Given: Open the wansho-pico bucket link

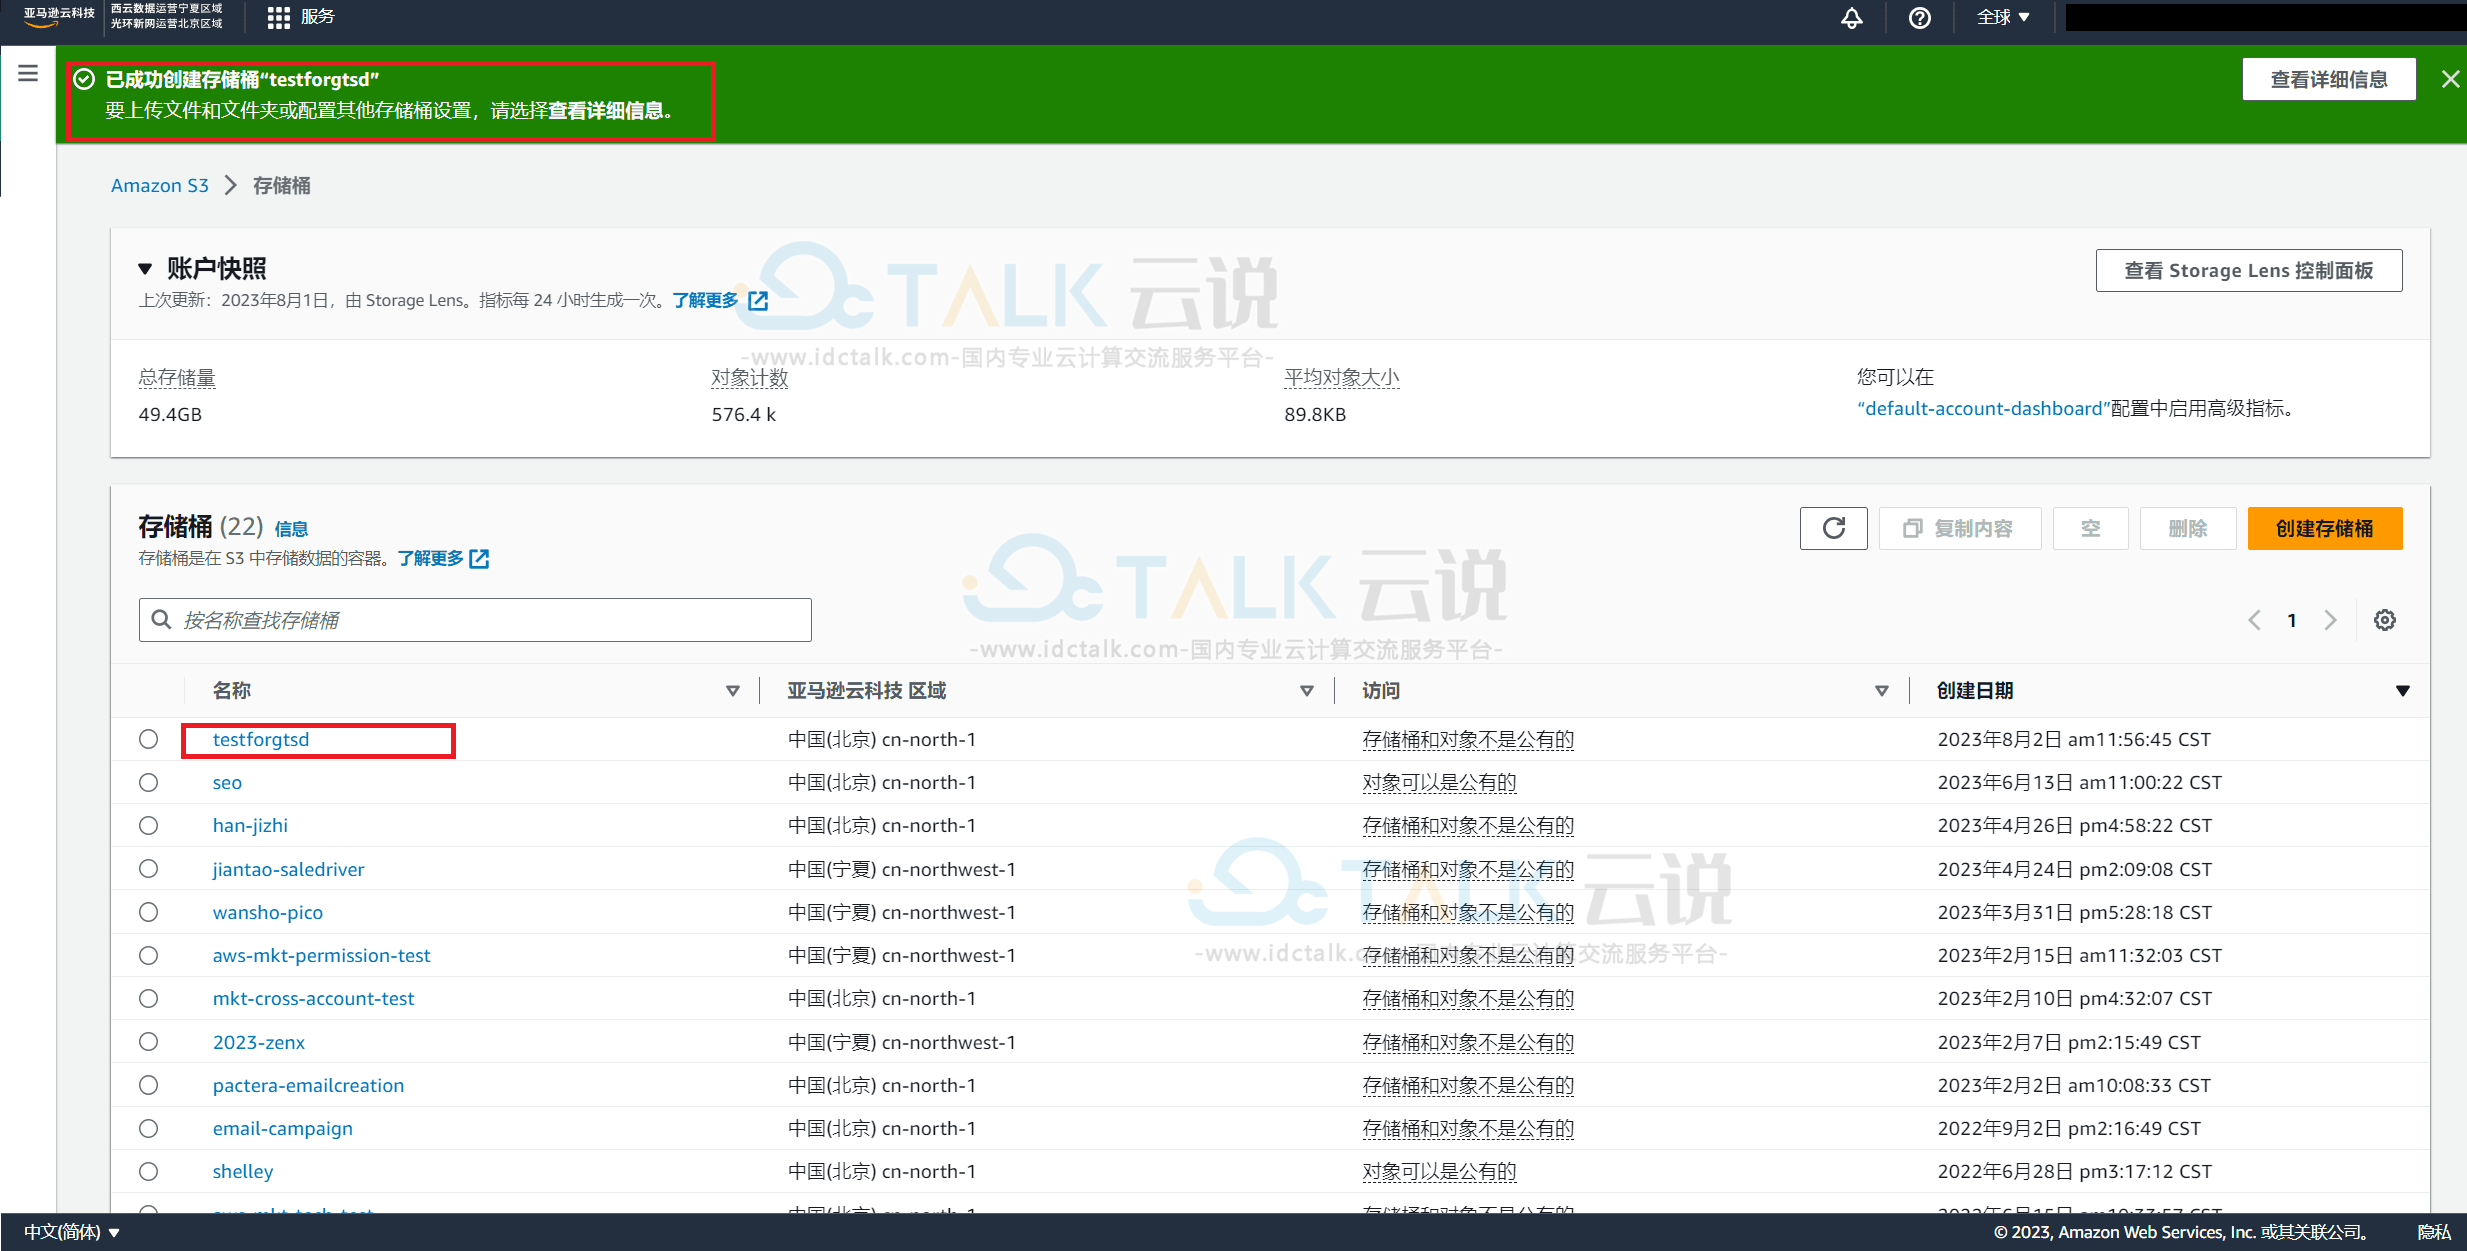Looking at the screenshot, I should 268,912.
